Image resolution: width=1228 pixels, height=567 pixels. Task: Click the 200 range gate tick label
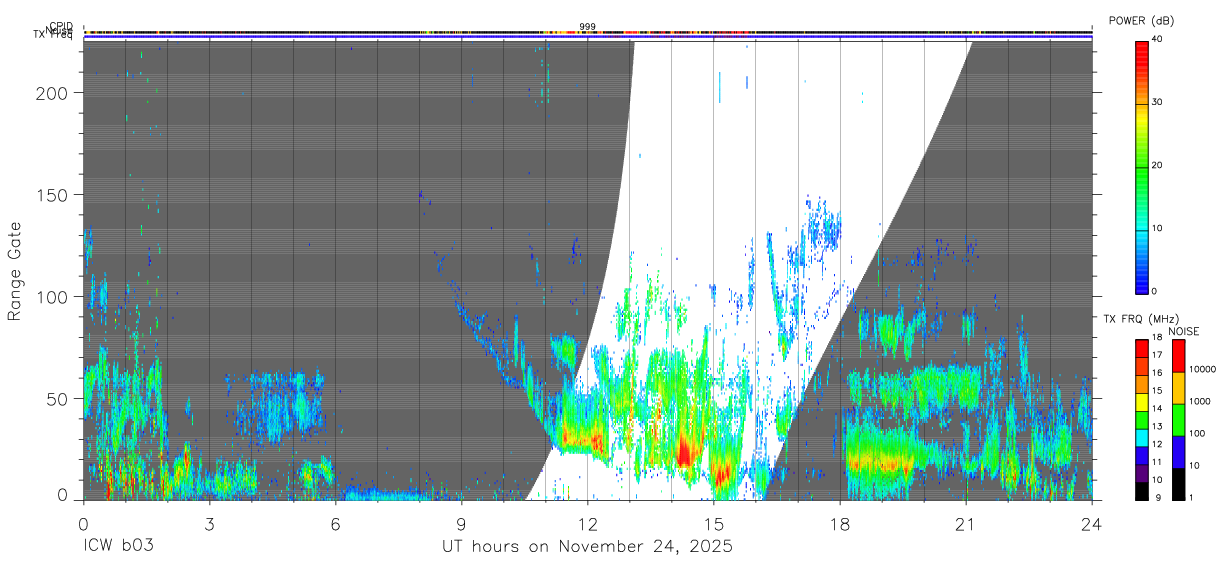[60, 92]
